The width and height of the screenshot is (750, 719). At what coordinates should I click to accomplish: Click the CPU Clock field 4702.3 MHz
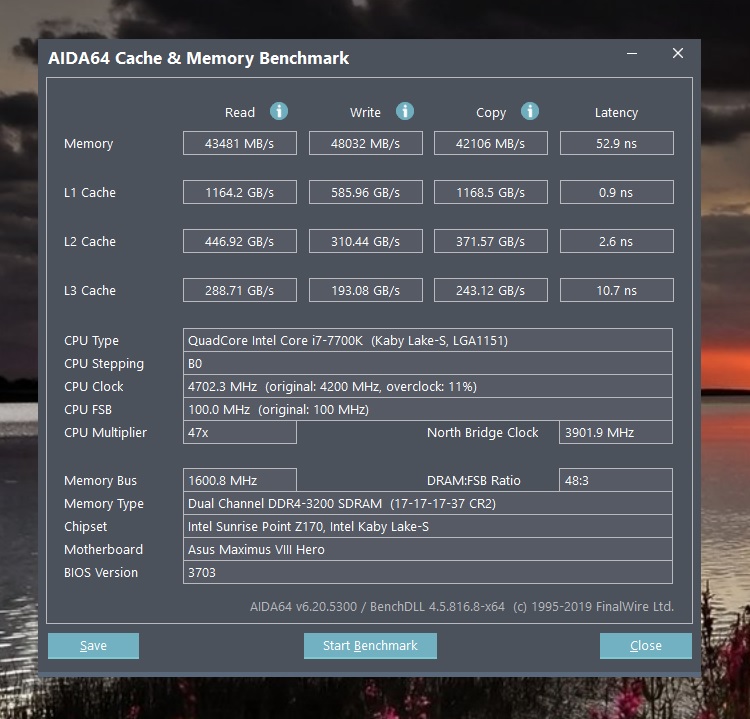428,387
